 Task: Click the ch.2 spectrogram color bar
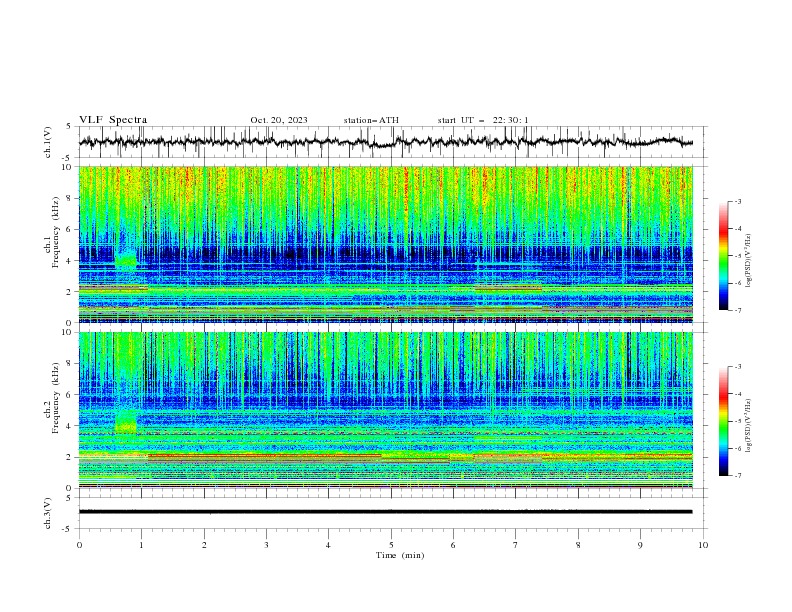point(723,421)
